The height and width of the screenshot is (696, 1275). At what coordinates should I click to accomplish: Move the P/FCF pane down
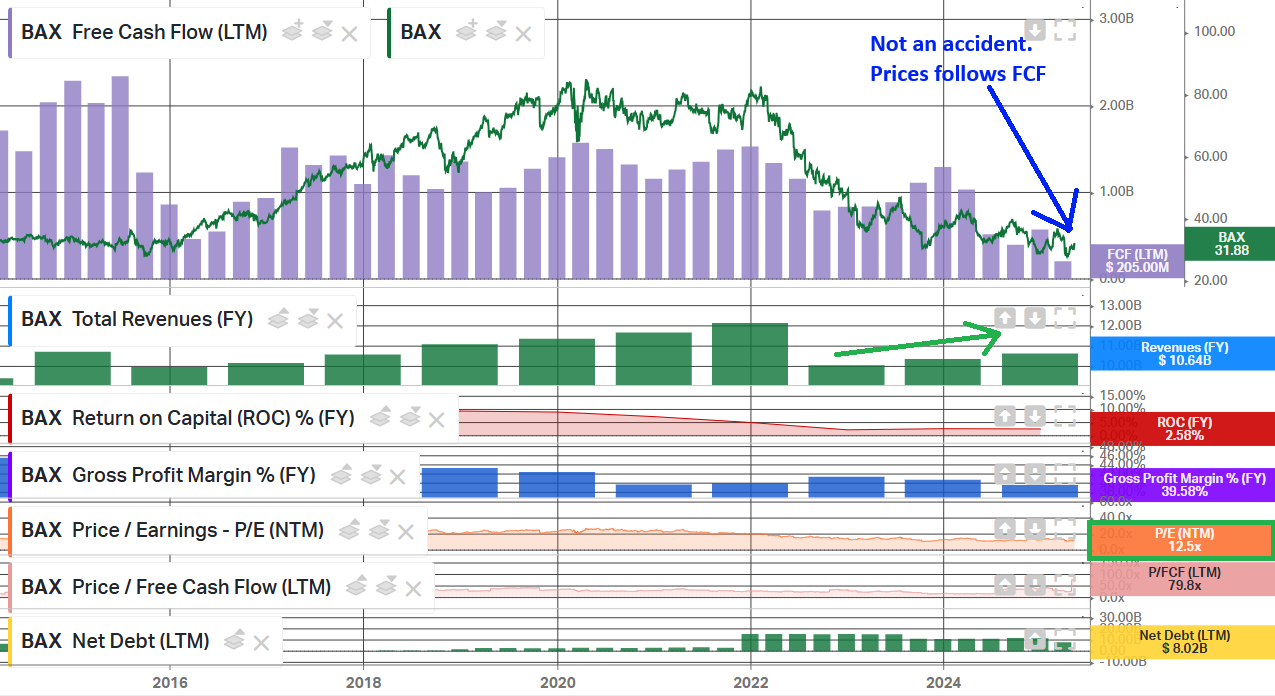1035,584
